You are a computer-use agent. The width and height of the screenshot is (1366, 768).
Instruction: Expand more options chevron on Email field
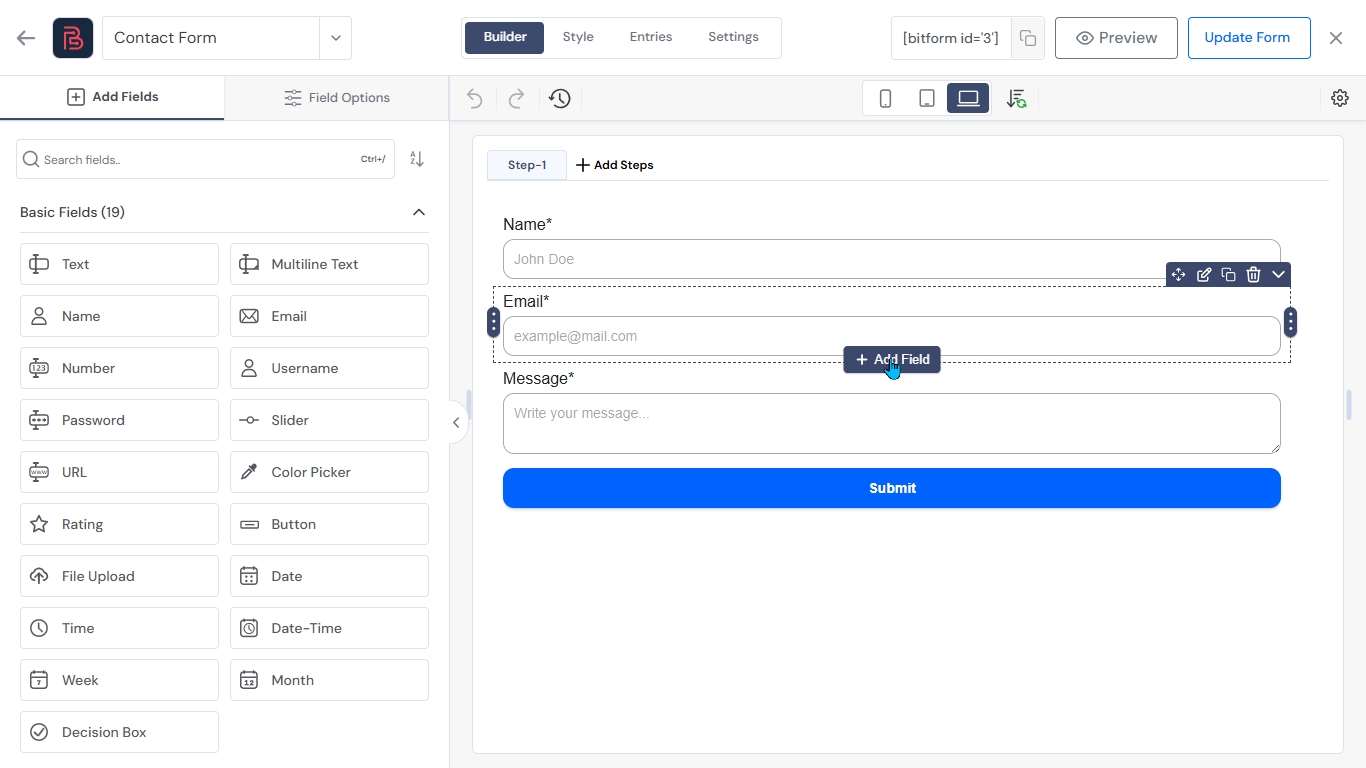tap(1278, 275)
